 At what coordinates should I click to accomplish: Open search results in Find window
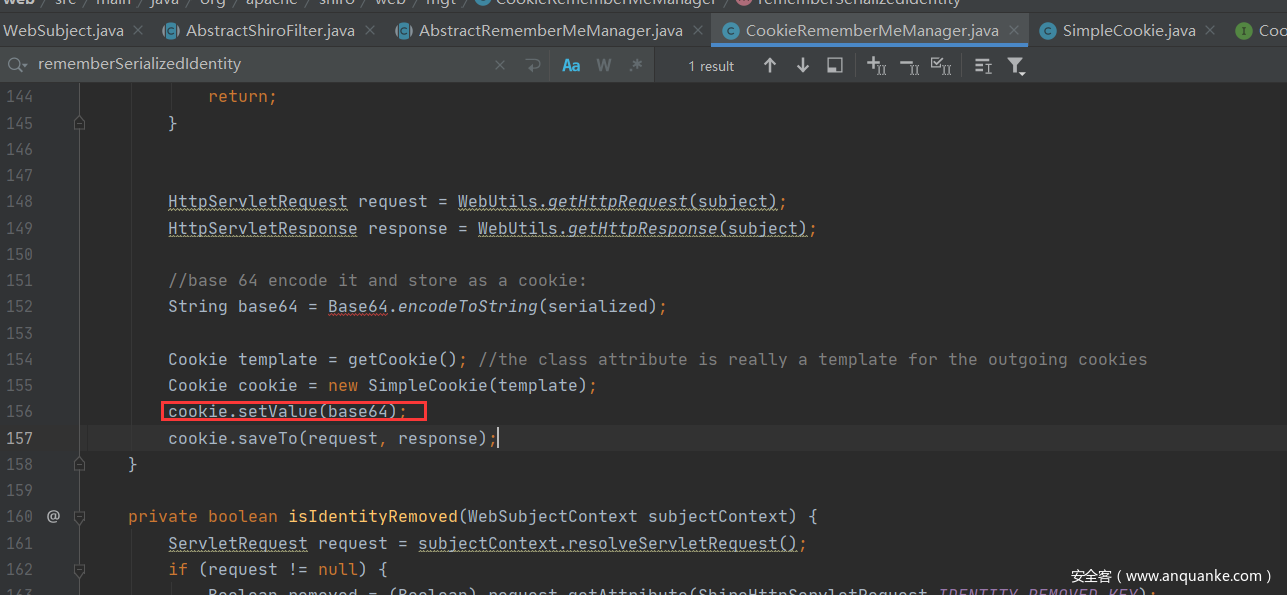tap(835, 66)
